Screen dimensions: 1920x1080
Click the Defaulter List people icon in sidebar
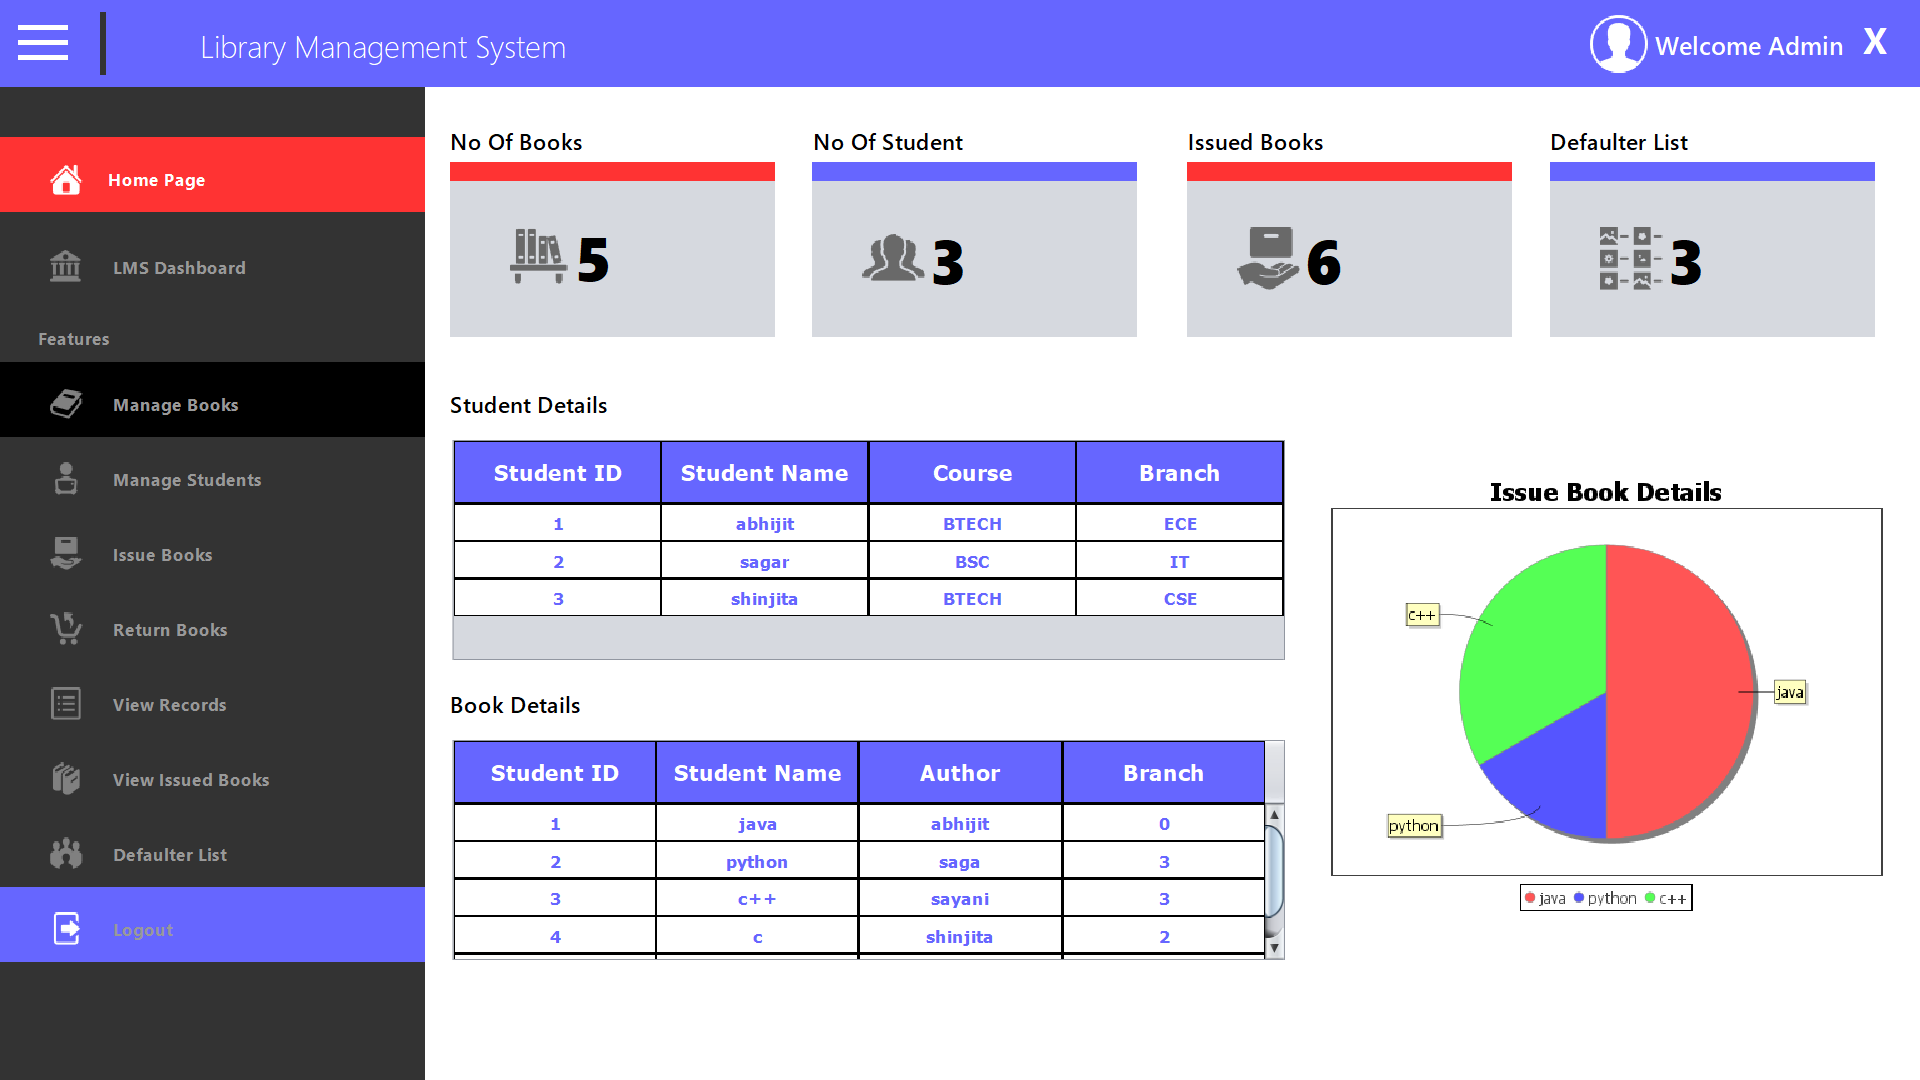(66, 854)
